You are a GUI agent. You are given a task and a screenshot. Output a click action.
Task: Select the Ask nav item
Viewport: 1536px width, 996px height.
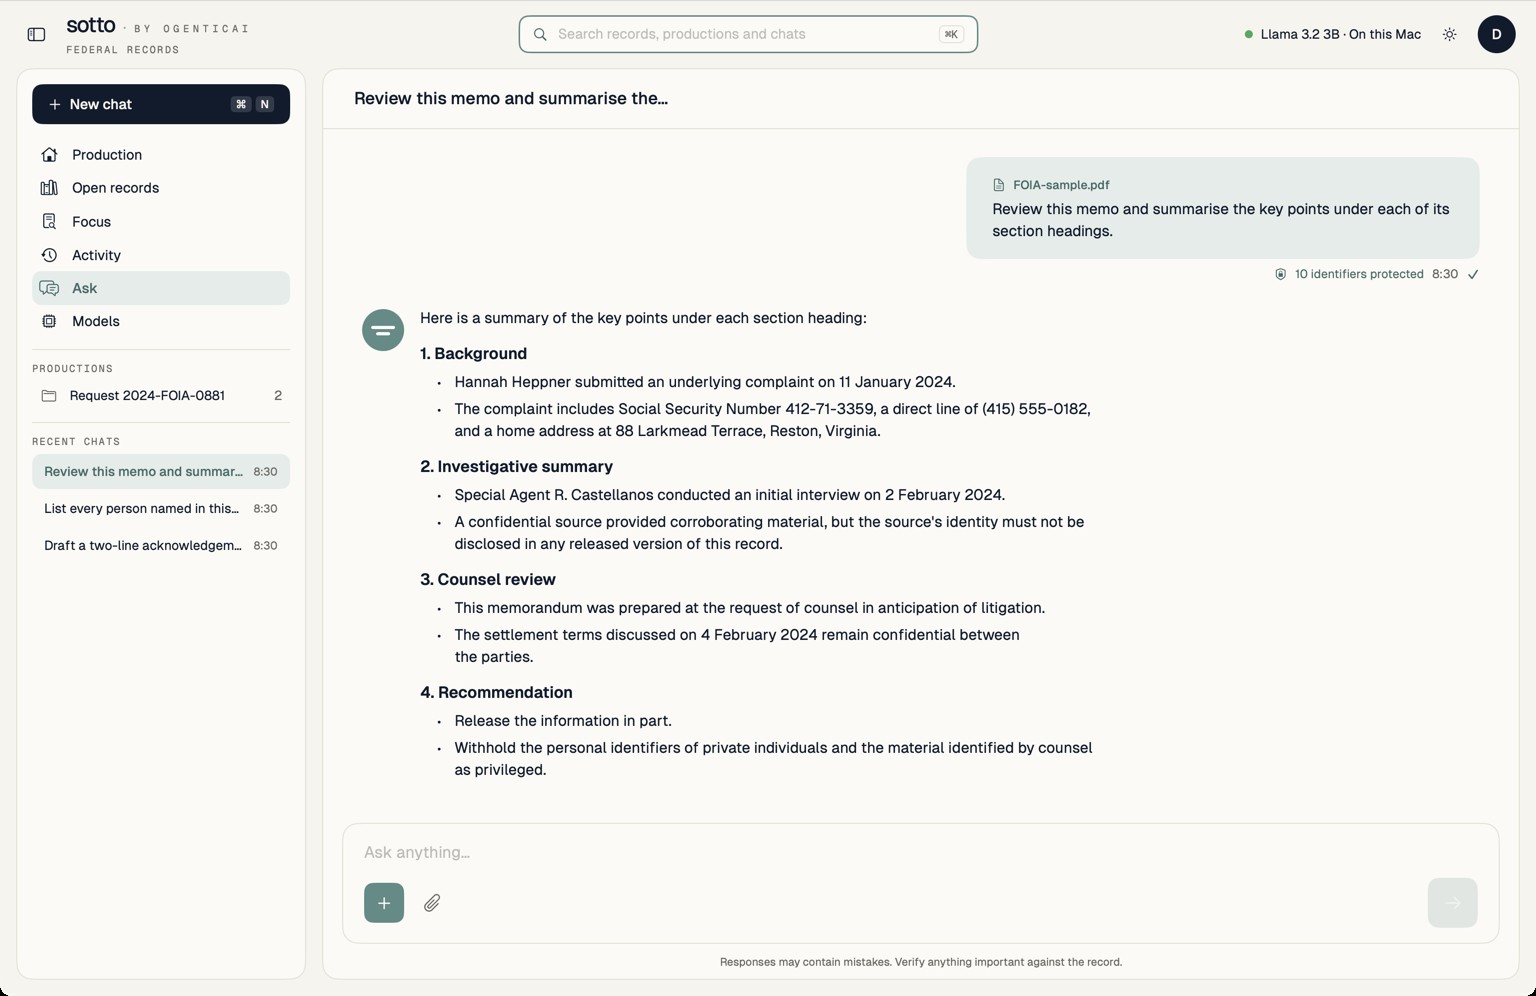pyautogui.click(x=161, y=288)
